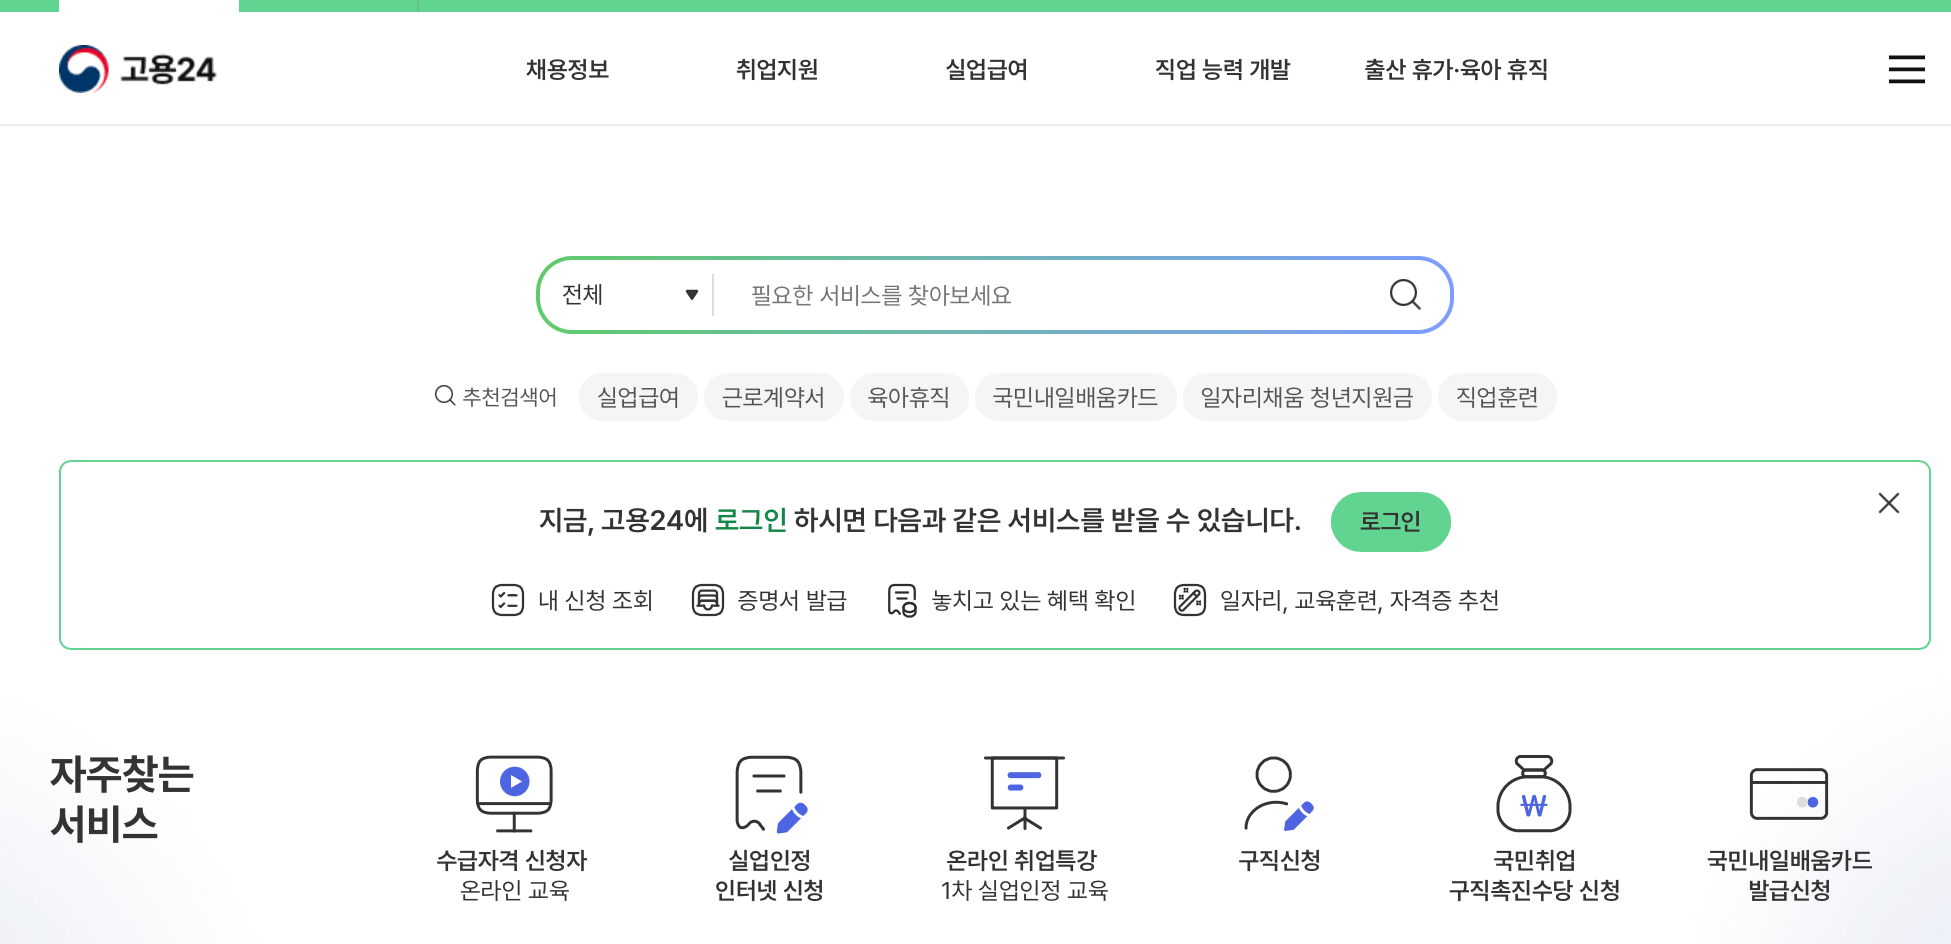The height and width of the screenshot is (944, 1951).
Task: Open the 증명서 발급 document icon
Action: [708, 600]
